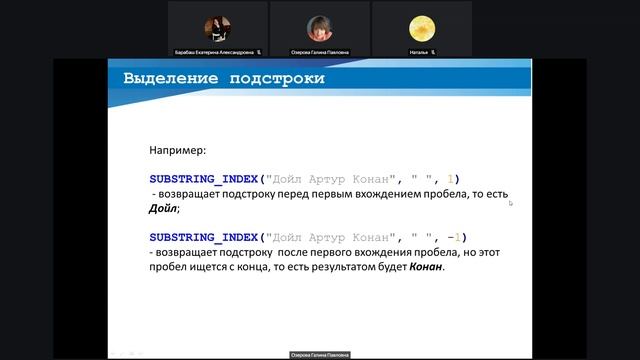The width and height of the screenshot is (640, 360).
Task: Click presenter name tag at slide bottom
Action: point(320,355)
